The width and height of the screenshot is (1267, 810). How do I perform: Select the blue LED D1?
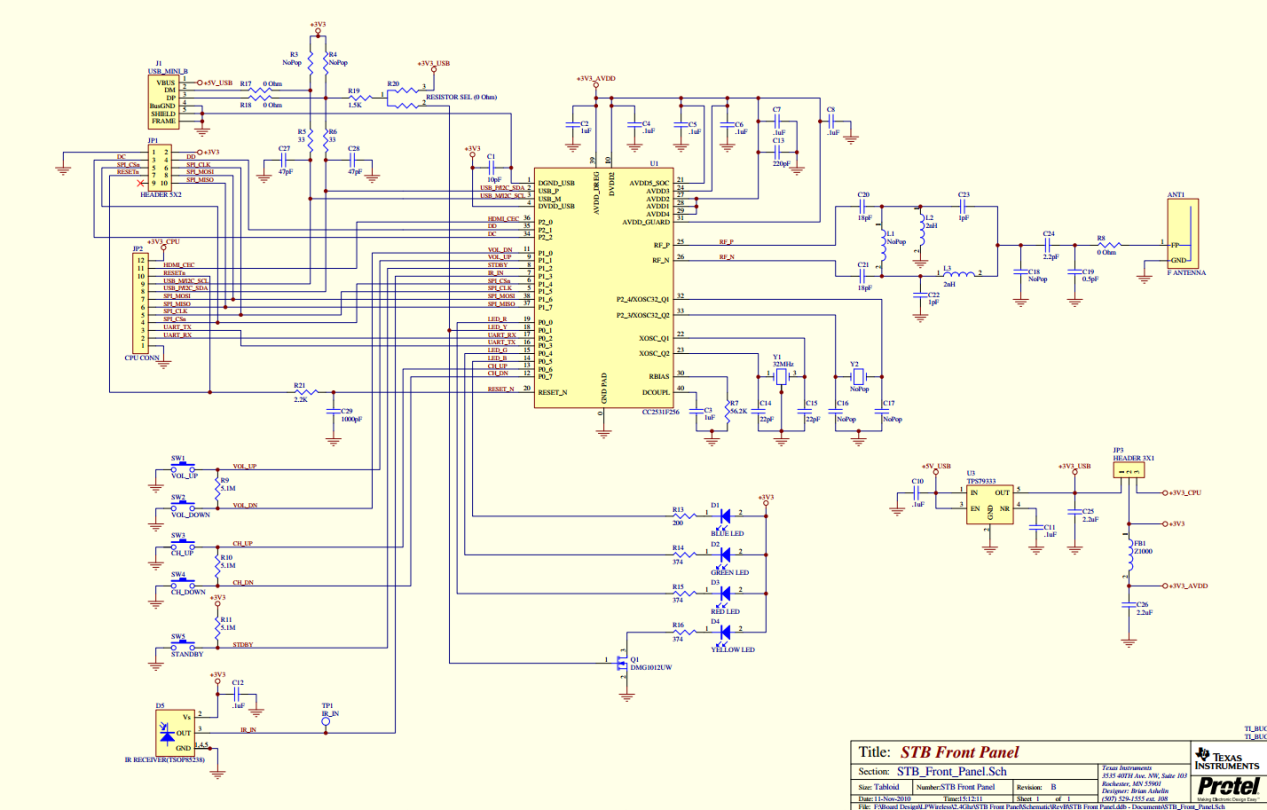pos(726,515)
